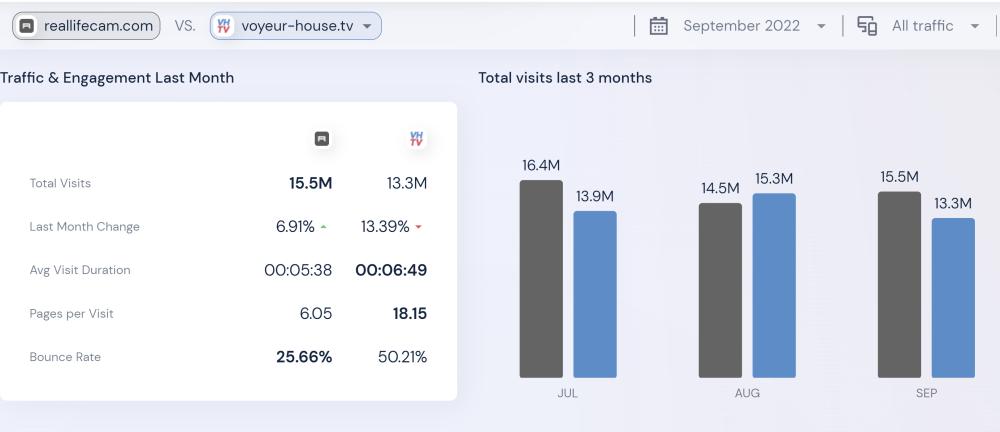The image size is (1000, 432).
Task: Click the grey September bar showing 15.5M
Action: 899,285
